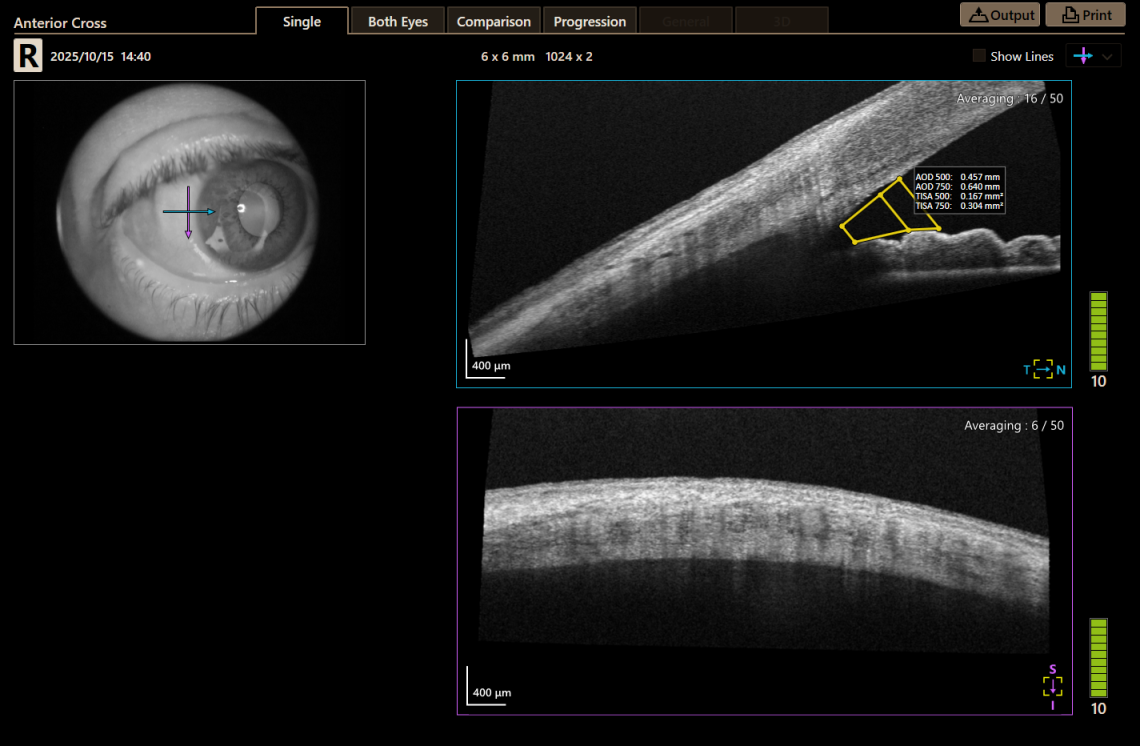This screenshot has height=746, width=1140.
Task: Select the Single tab
Action: pos(302,20)
